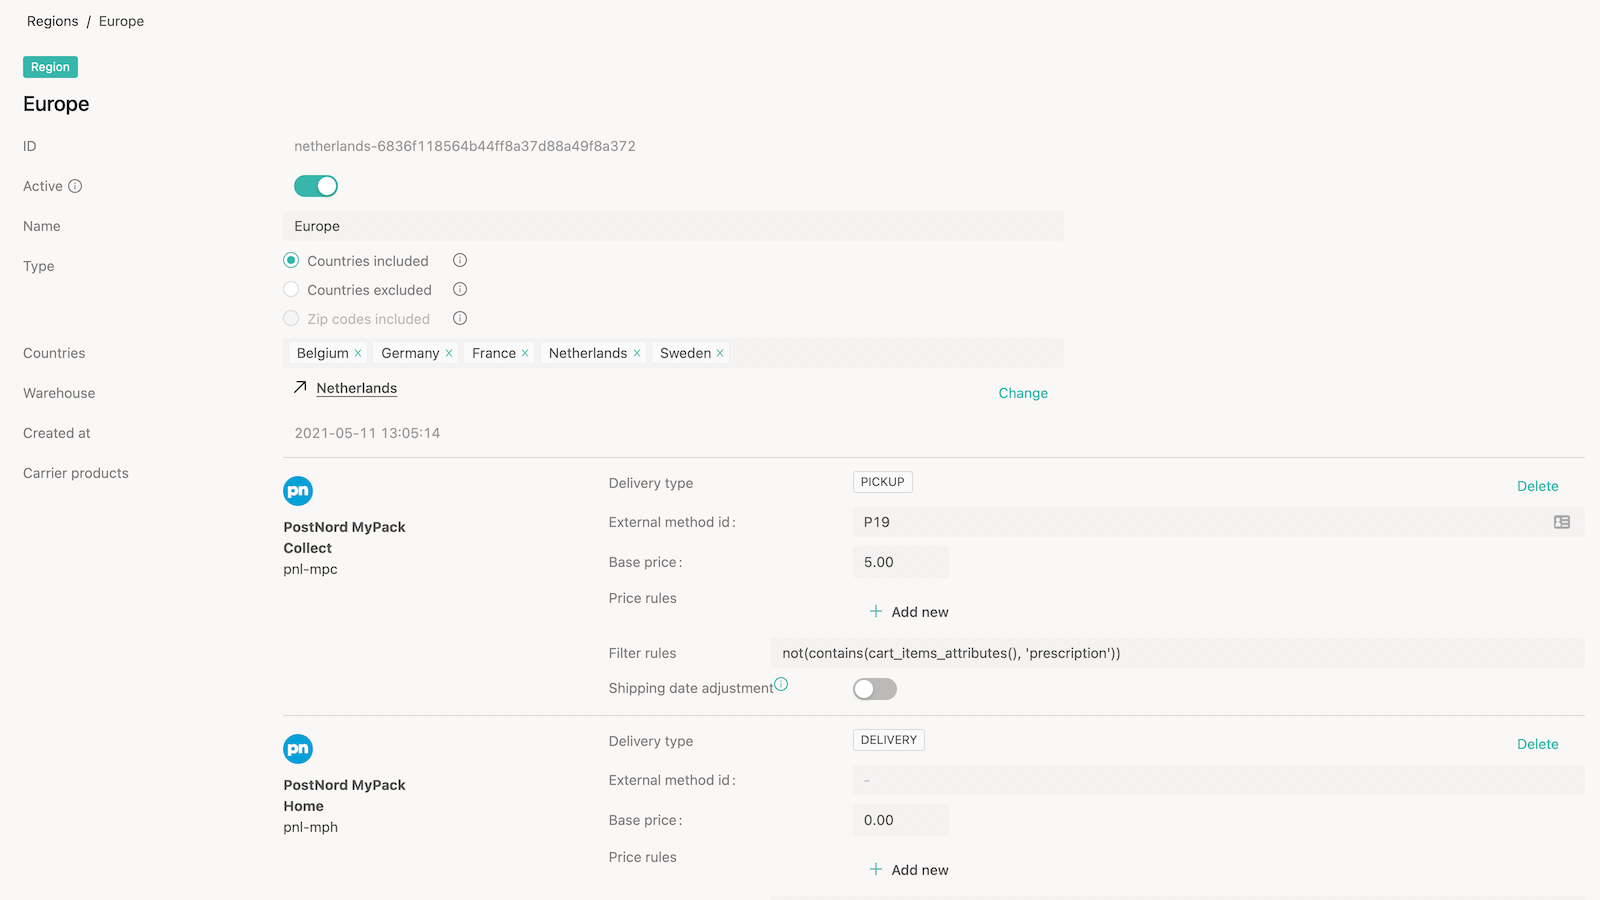The image size is (1600, 900).
Task: Select the Countries excluded radio option
Action: click(291, 289)
